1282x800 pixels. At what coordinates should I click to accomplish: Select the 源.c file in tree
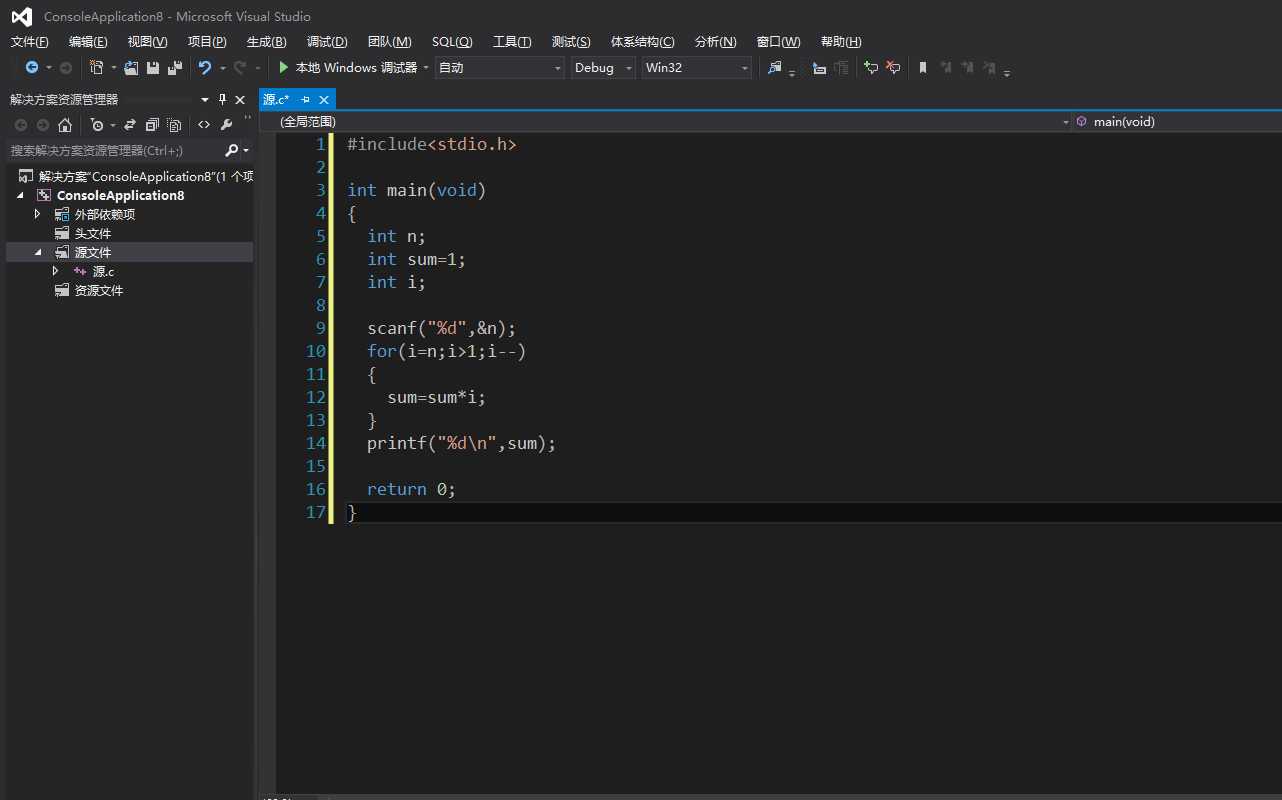[x=103, y=271]
